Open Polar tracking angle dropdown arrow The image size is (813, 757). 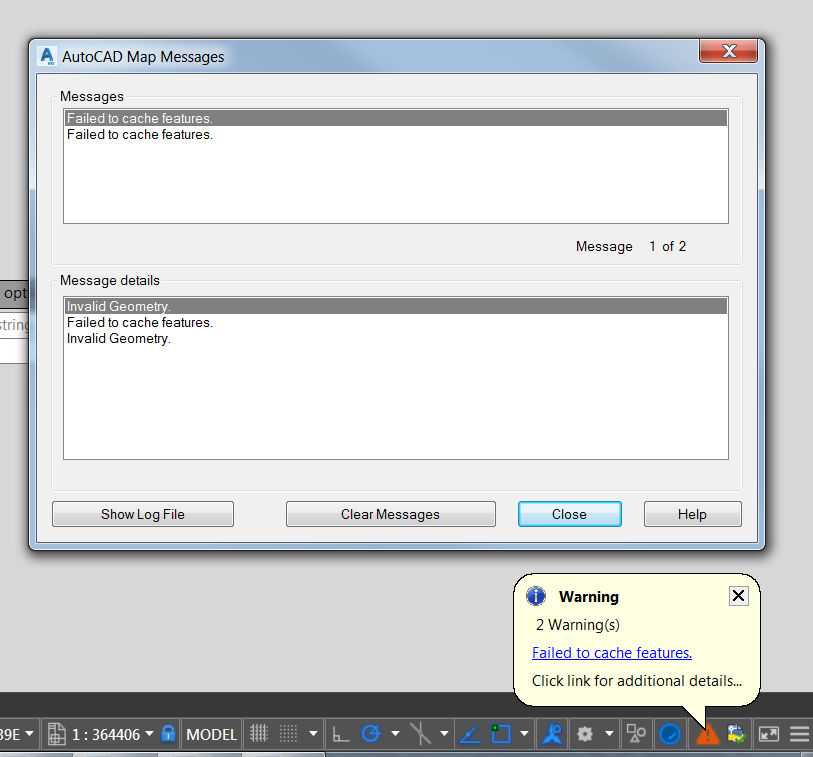[x=395, y=733]
